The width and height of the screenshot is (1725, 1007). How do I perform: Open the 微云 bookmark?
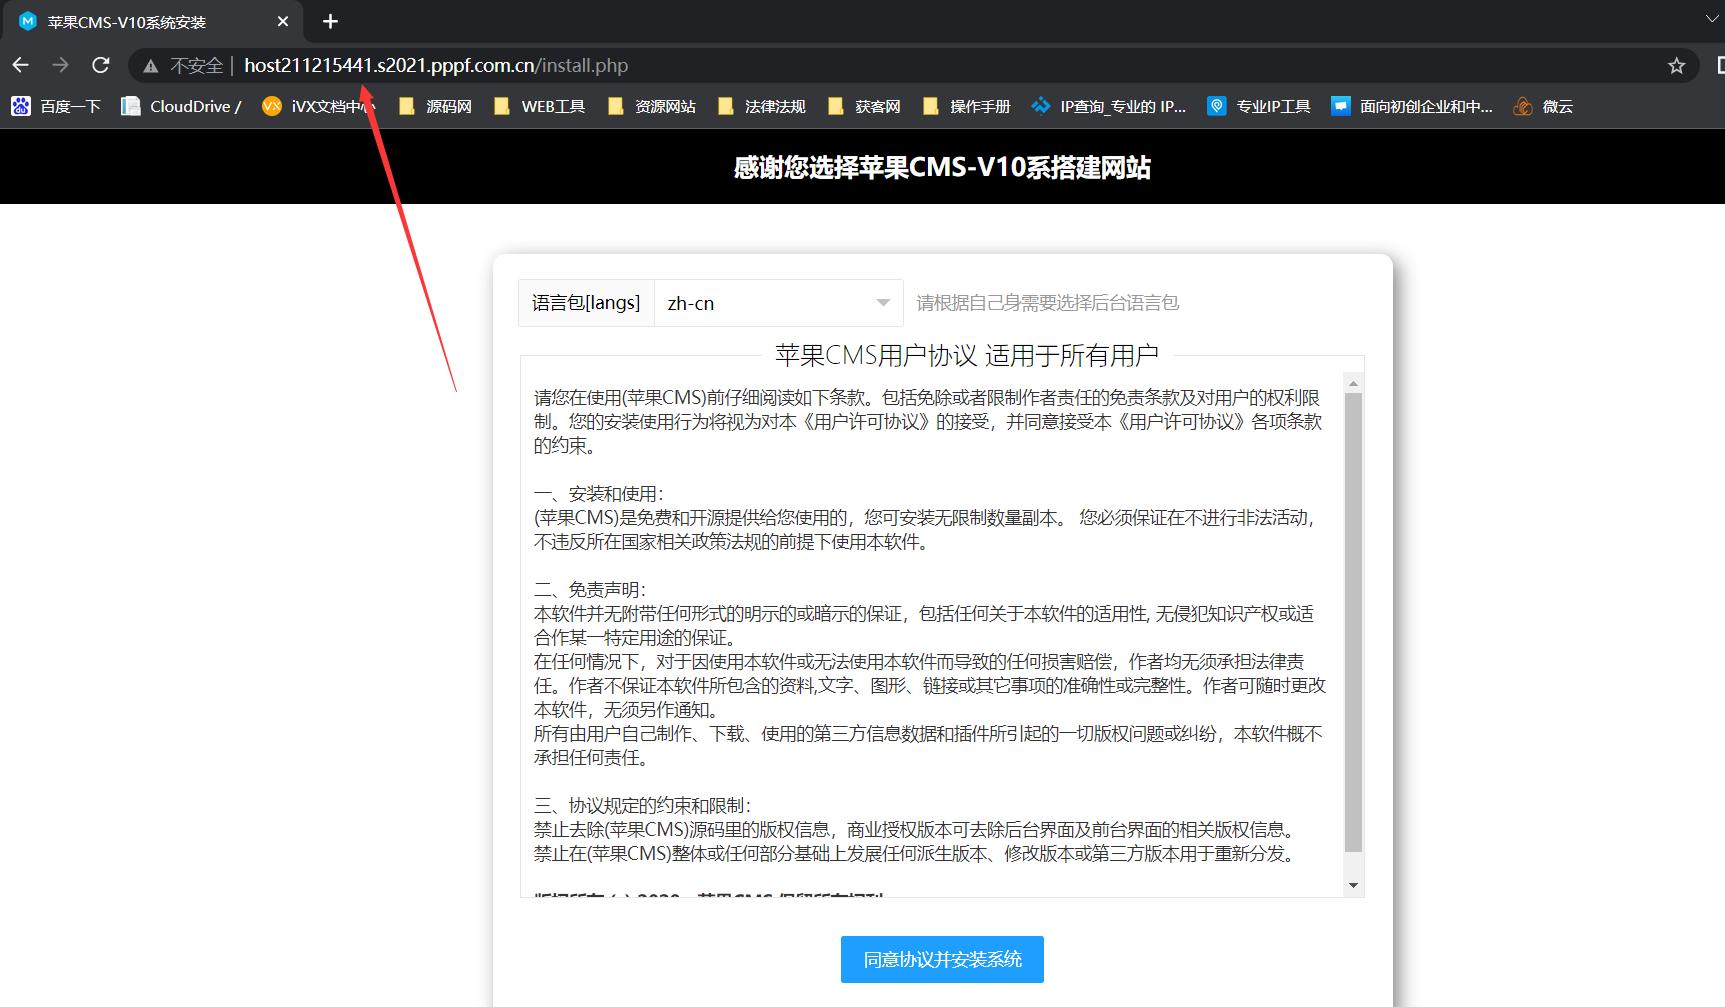[x=1543, y=106]
